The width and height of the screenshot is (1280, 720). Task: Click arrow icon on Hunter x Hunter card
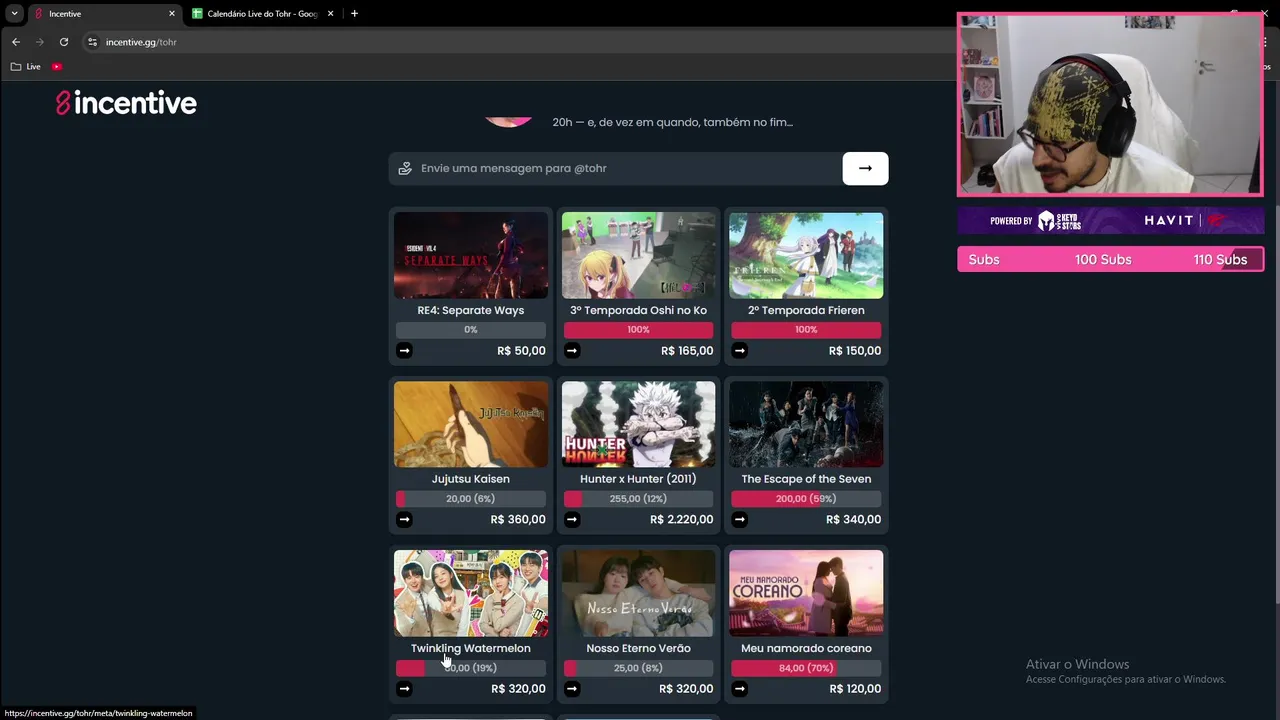[x=572, y=519]
